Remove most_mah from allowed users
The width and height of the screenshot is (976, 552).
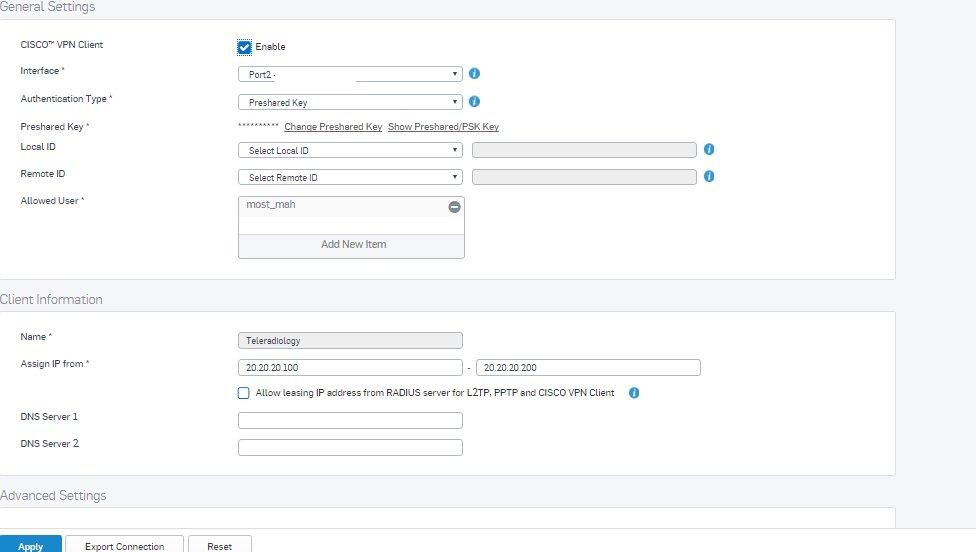[x=454, y=207]
